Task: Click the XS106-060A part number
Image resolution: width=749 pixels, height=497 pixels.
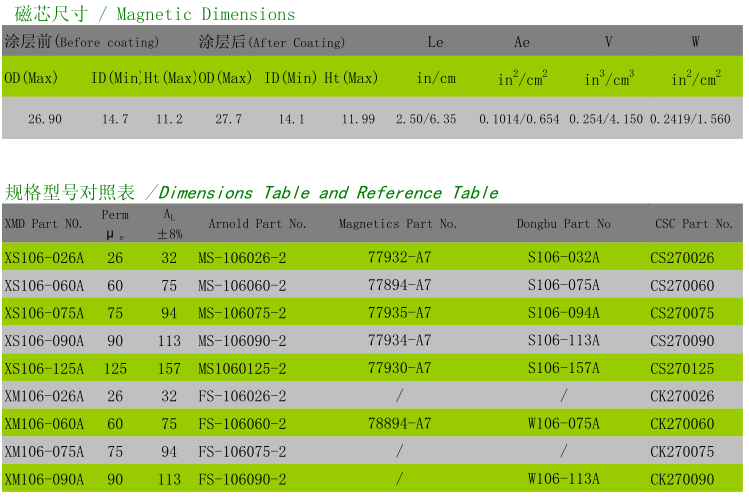Action: 44,286
